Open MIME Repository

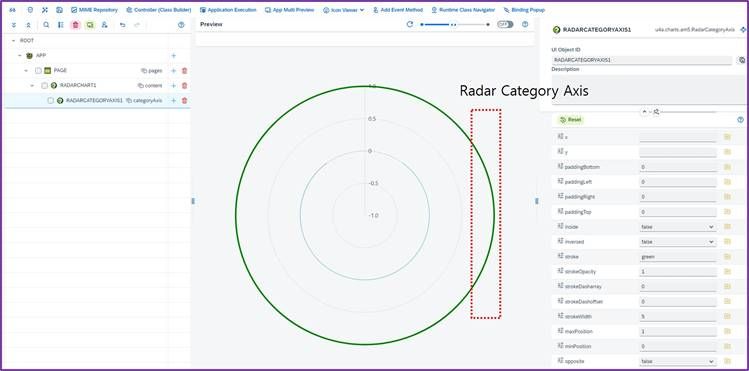click(x=94, y=10)
